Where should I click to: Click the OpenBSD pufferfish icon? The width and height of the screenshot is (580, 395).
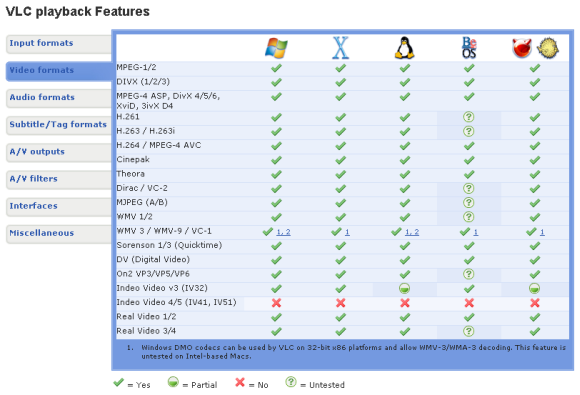click(548, 48)
